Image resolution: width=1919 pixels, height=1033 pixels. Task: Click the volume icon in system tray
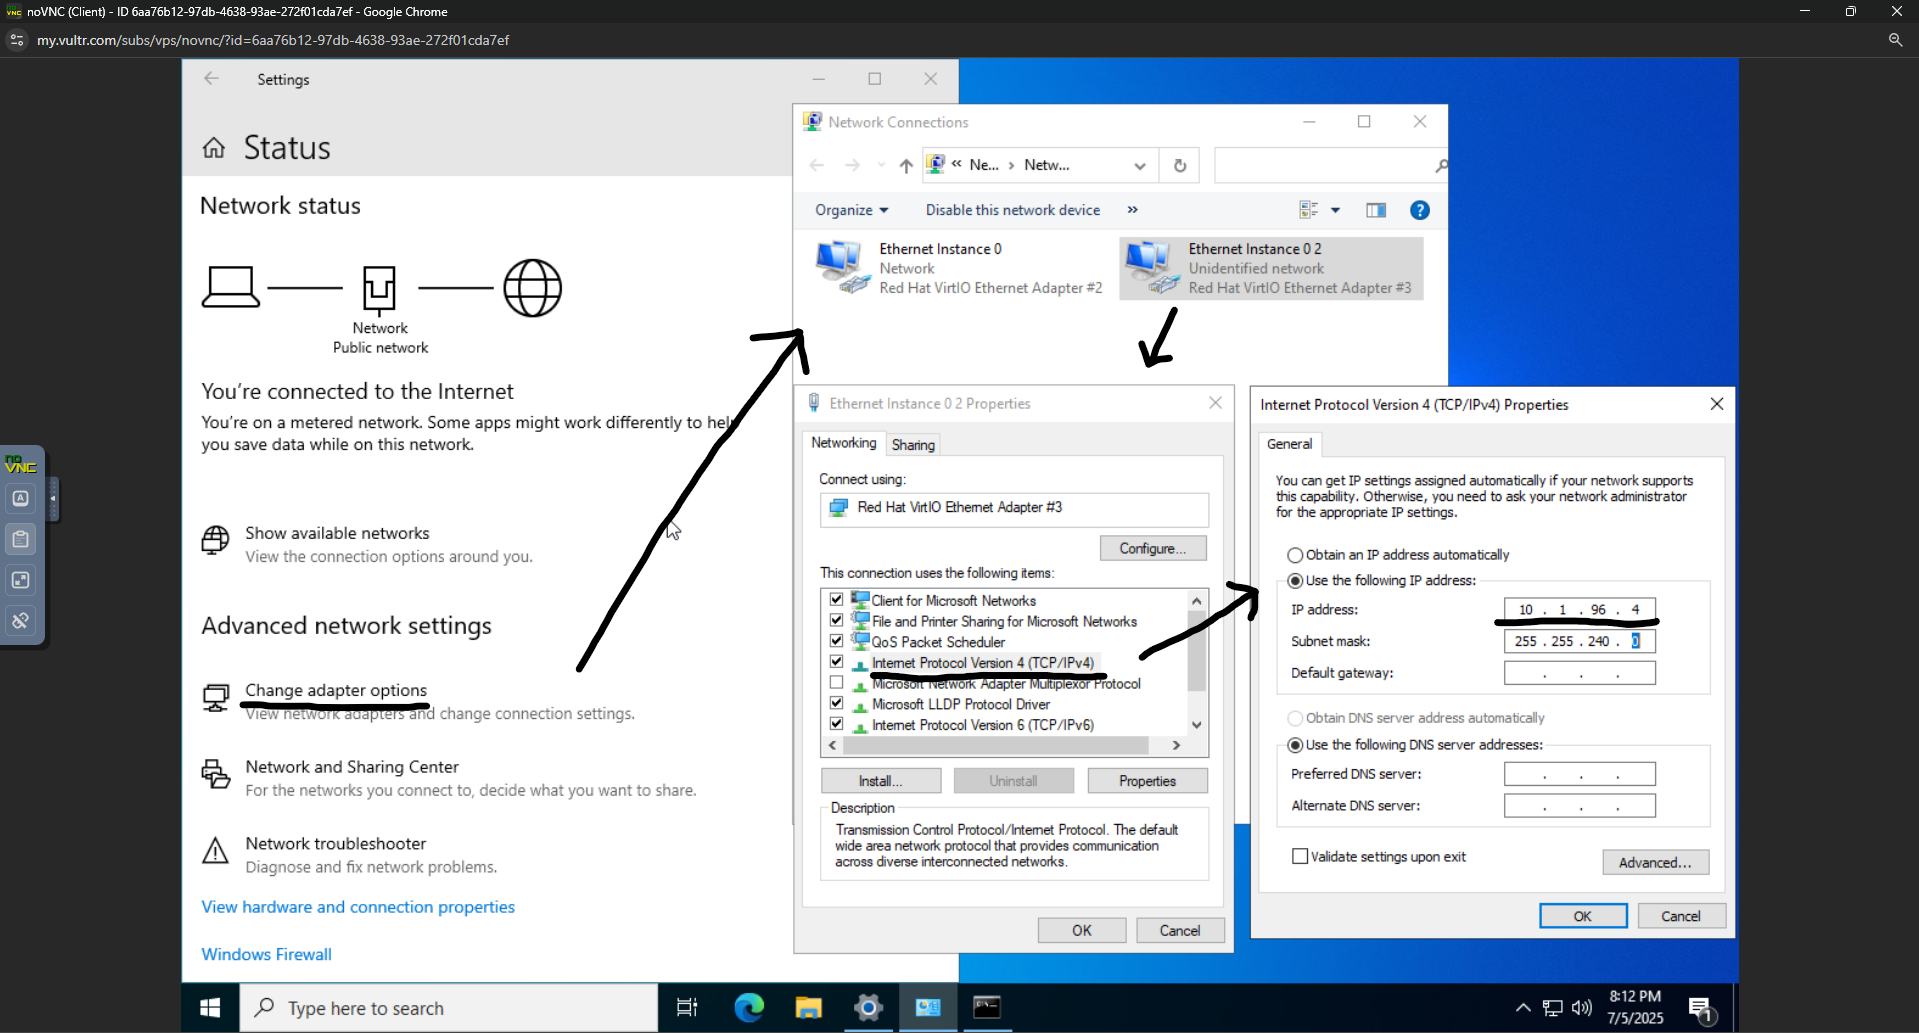(1582, 1008)
